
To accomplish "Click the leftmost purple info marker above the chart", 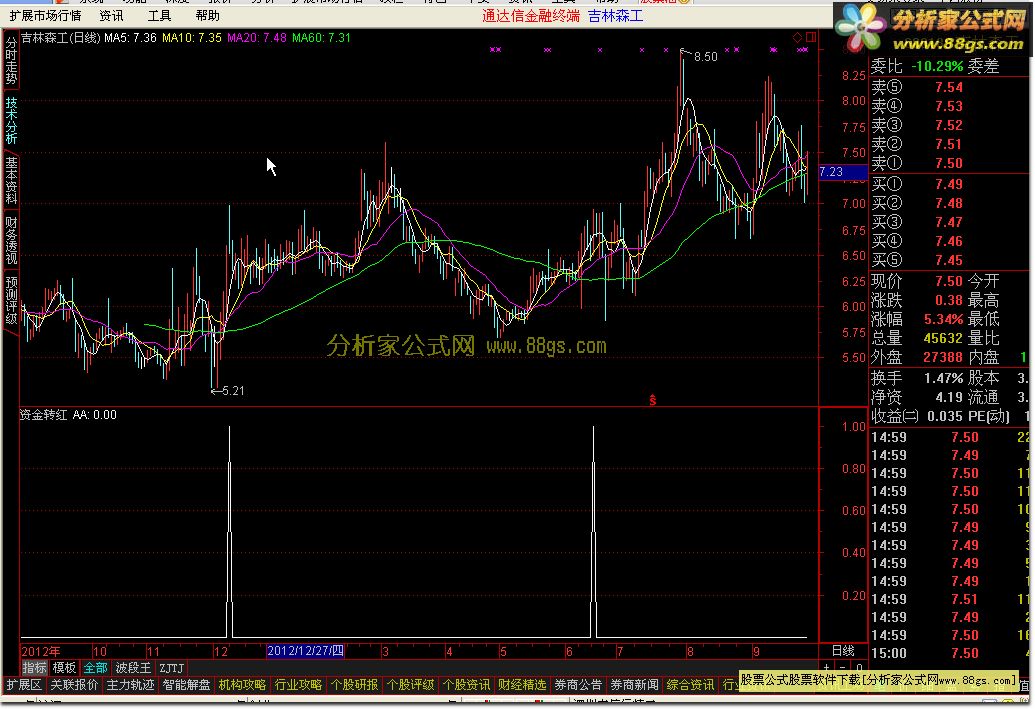I will (x=492, y=50).
